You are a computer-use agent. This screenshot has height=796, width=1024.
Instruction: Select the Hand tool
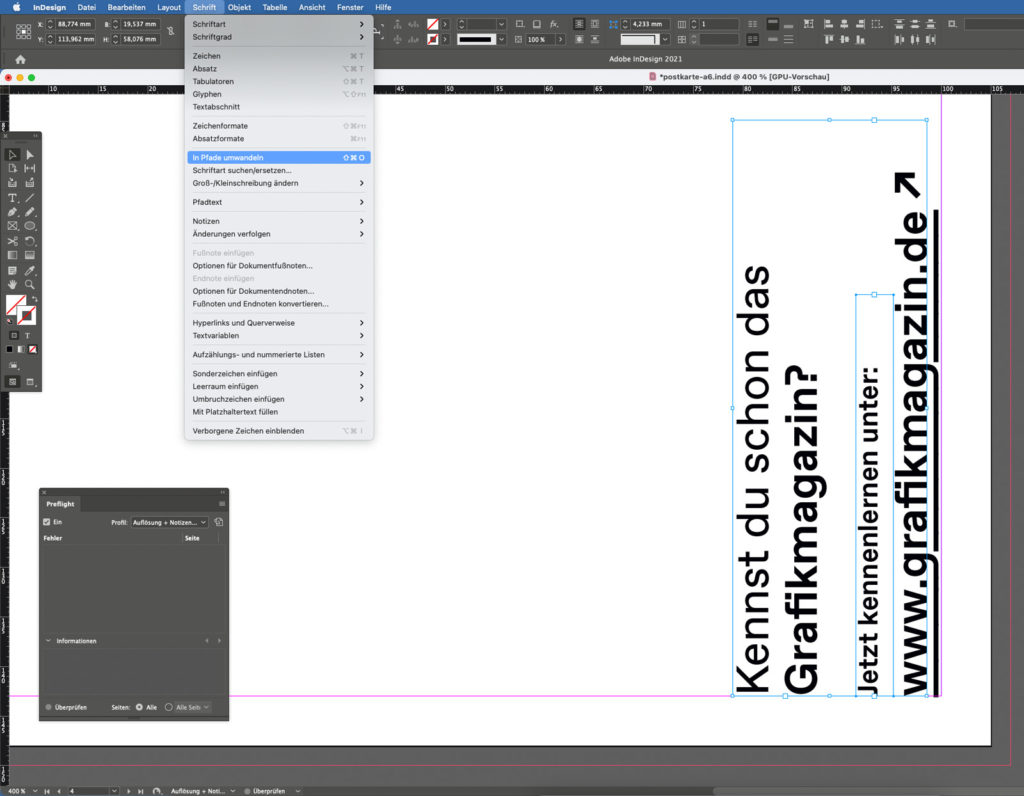click(12, 285)
